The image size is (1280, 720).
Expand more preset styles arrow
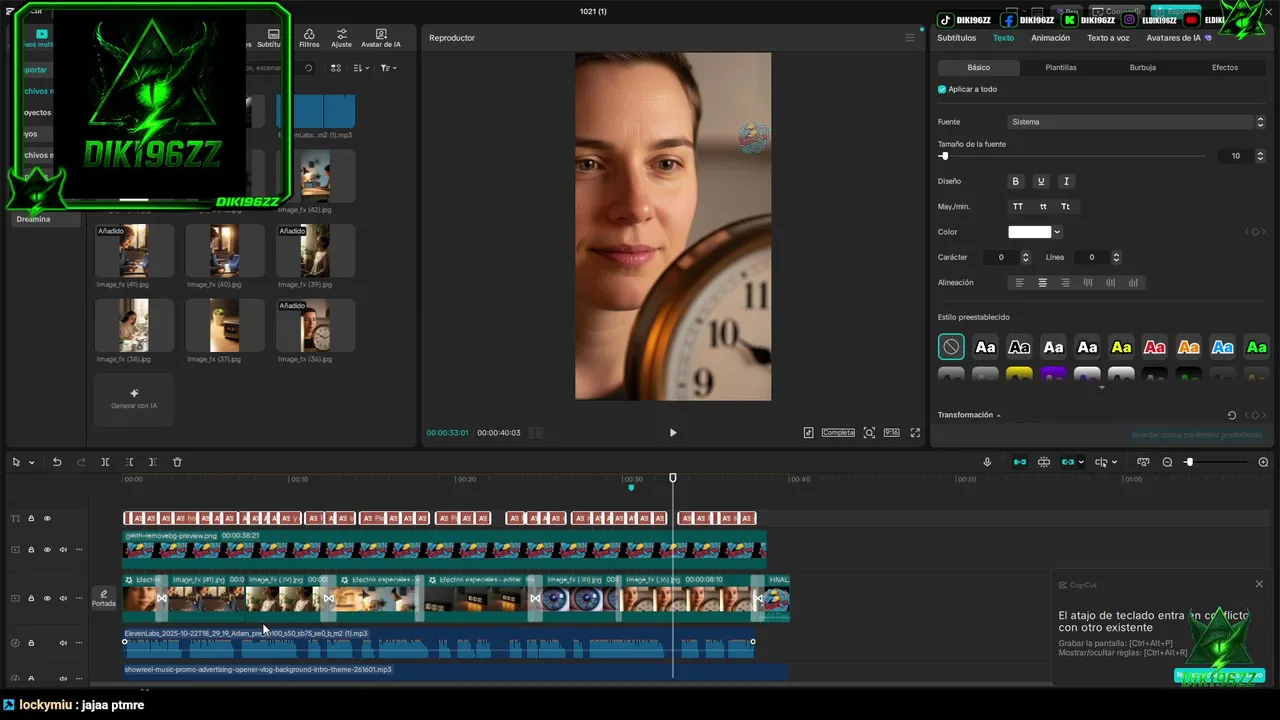pyautogui.click(x=1102, y=388)
